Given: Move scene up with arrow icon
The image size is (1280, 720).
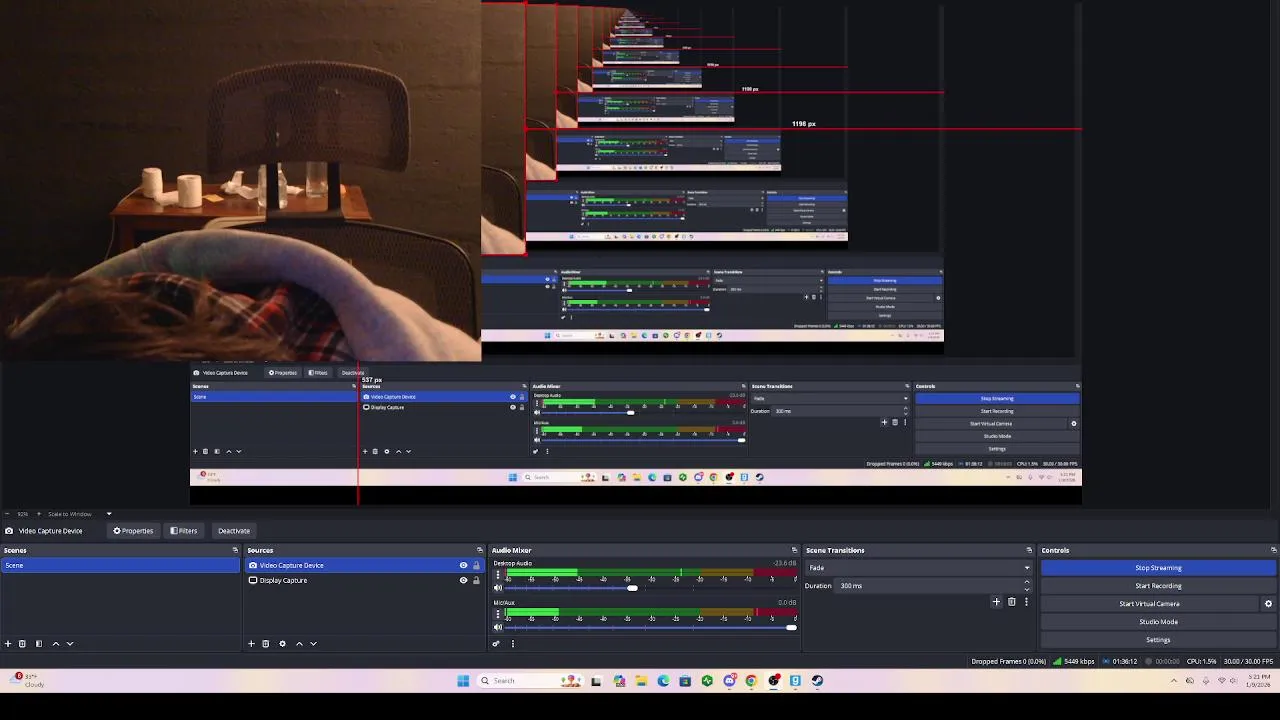Looking at the screenshot, I should click(56, 644).
